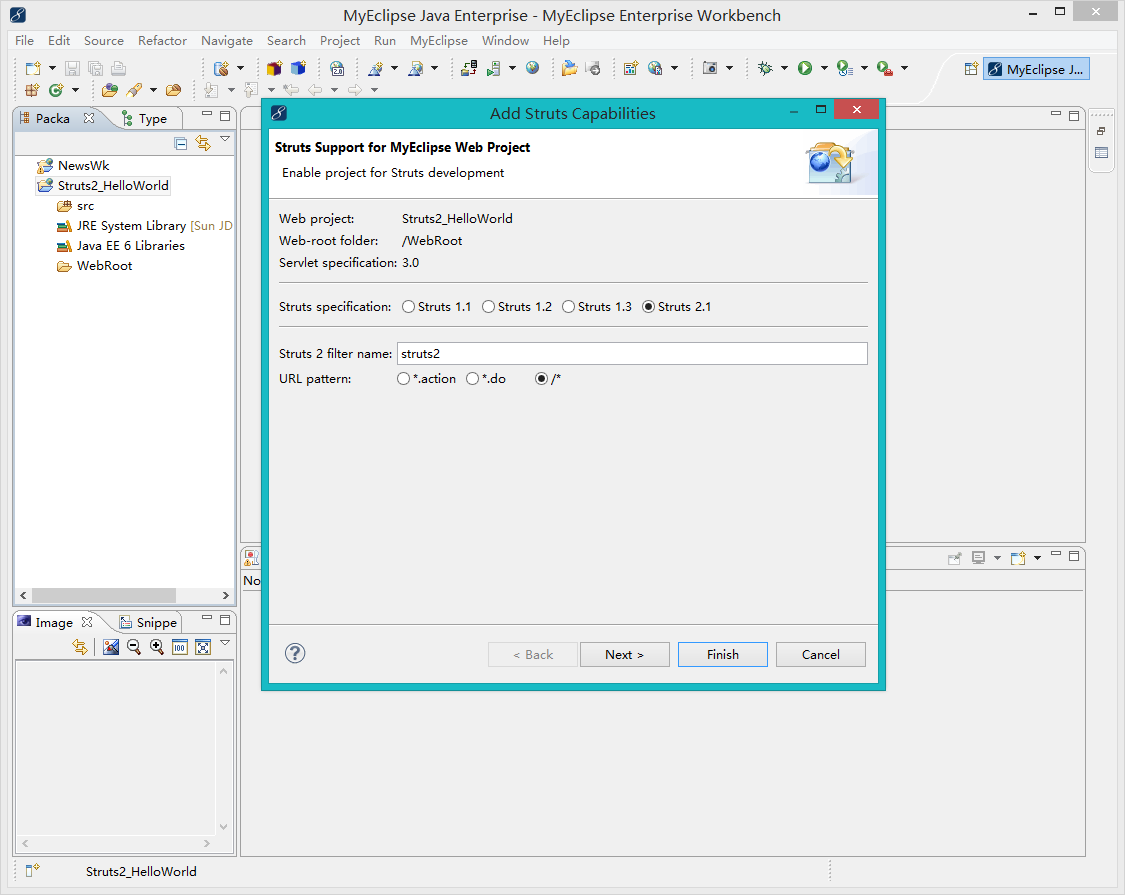Open the Screen Capture dropdown arrow
This screenshot has height=895, width=1125.
tap(730, 68)
